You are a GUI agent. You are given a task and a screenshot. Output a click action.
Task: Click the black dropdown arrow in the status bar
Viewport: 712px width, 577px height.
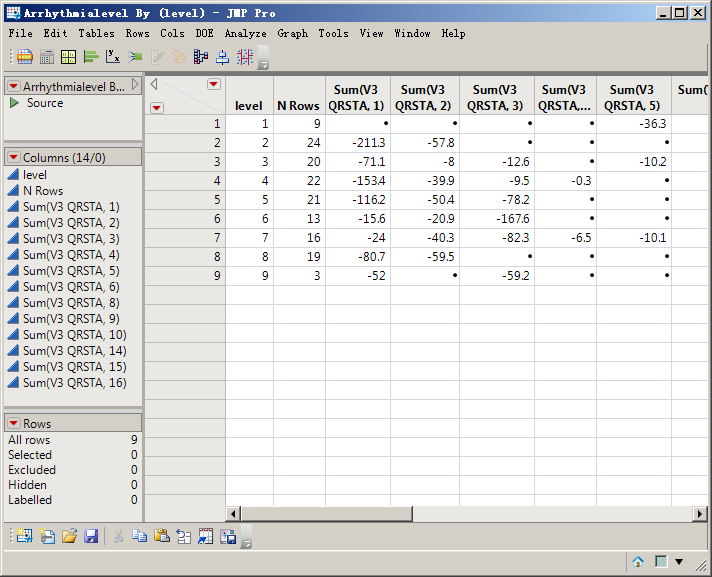[679, 562]
